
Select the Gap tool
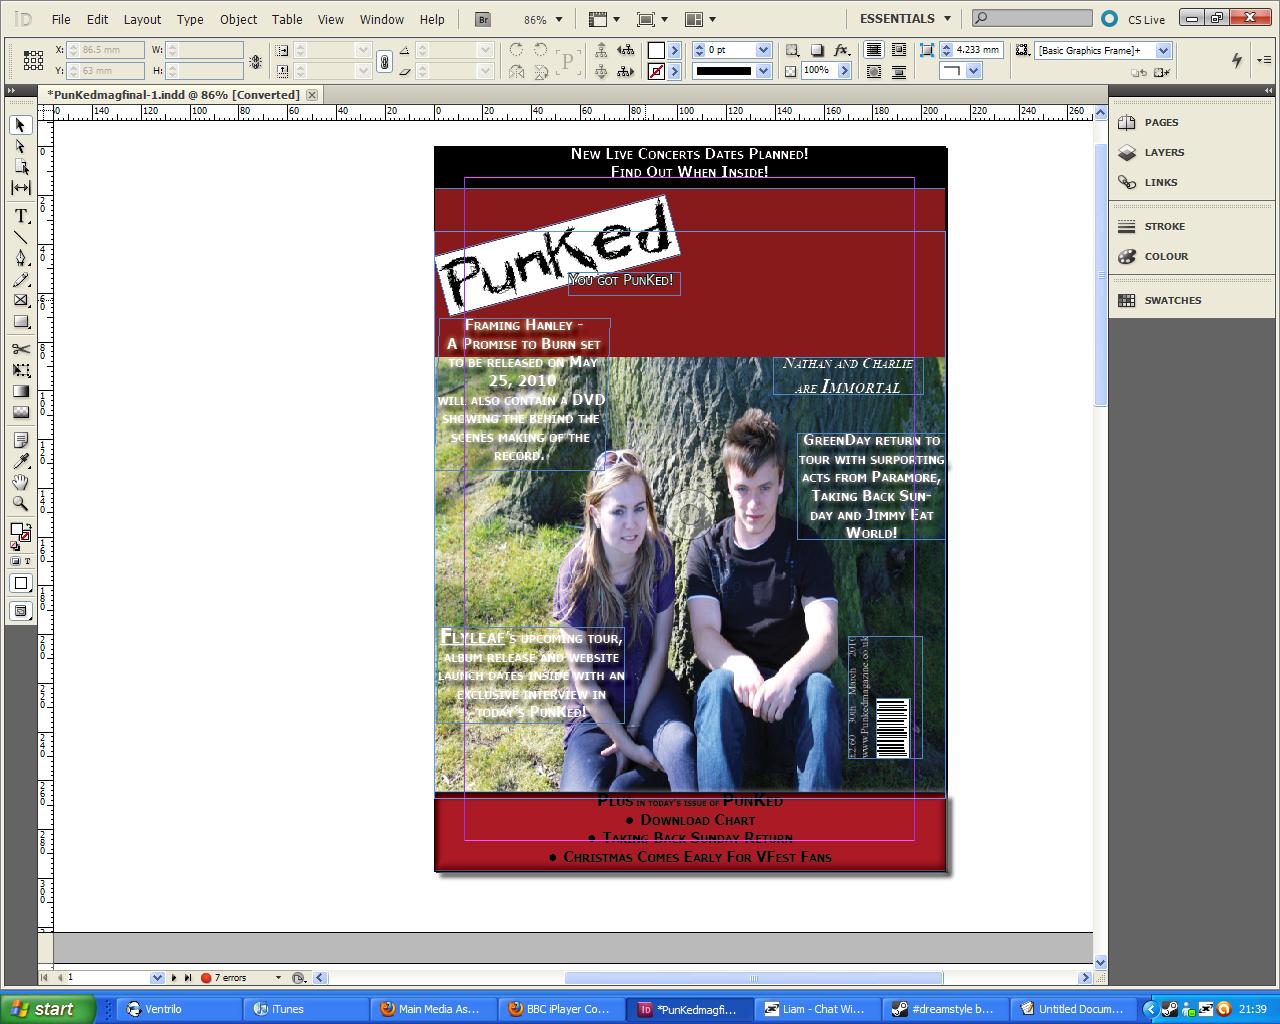coord(21,188)
